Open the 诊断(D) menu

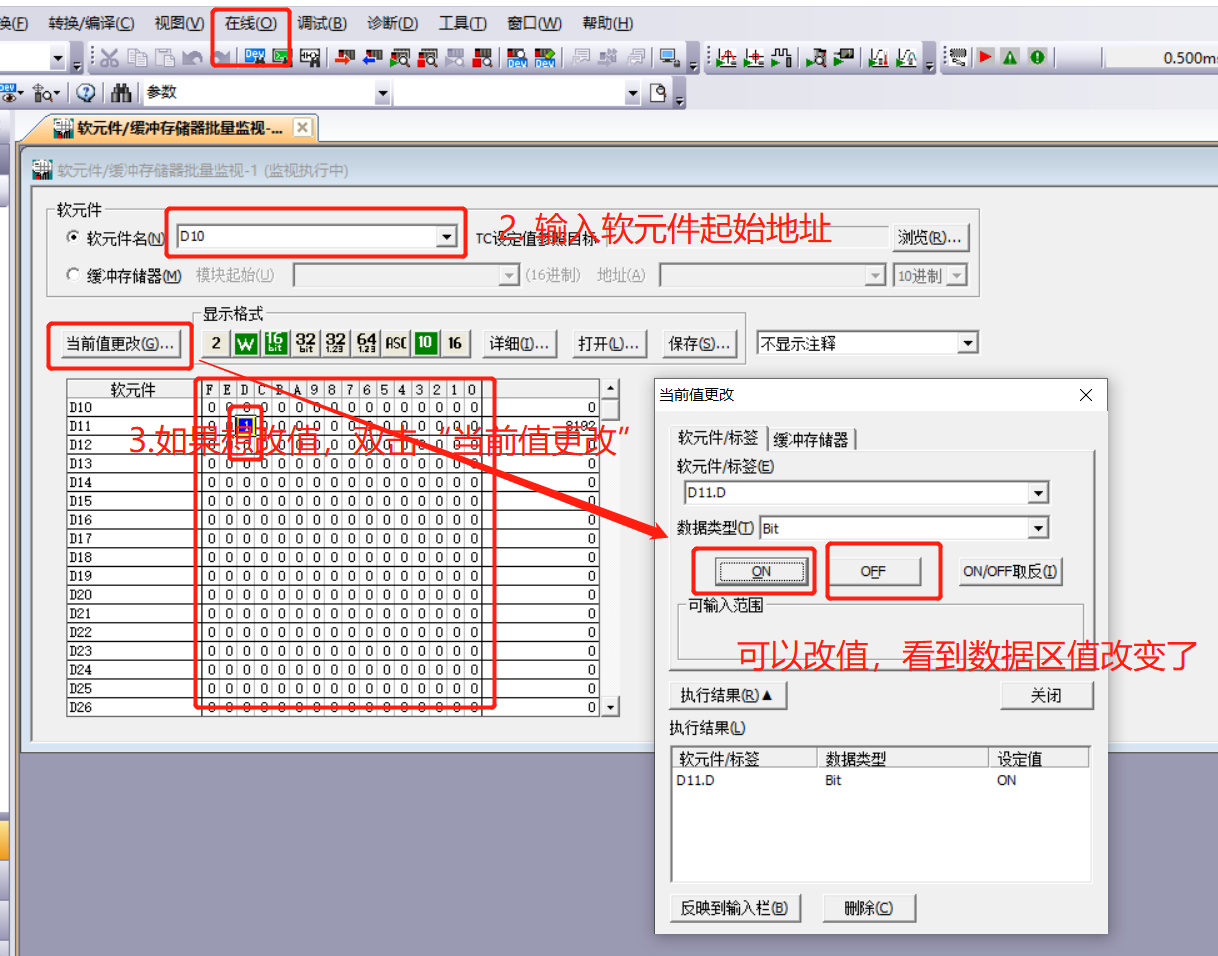tap(393, 23)
